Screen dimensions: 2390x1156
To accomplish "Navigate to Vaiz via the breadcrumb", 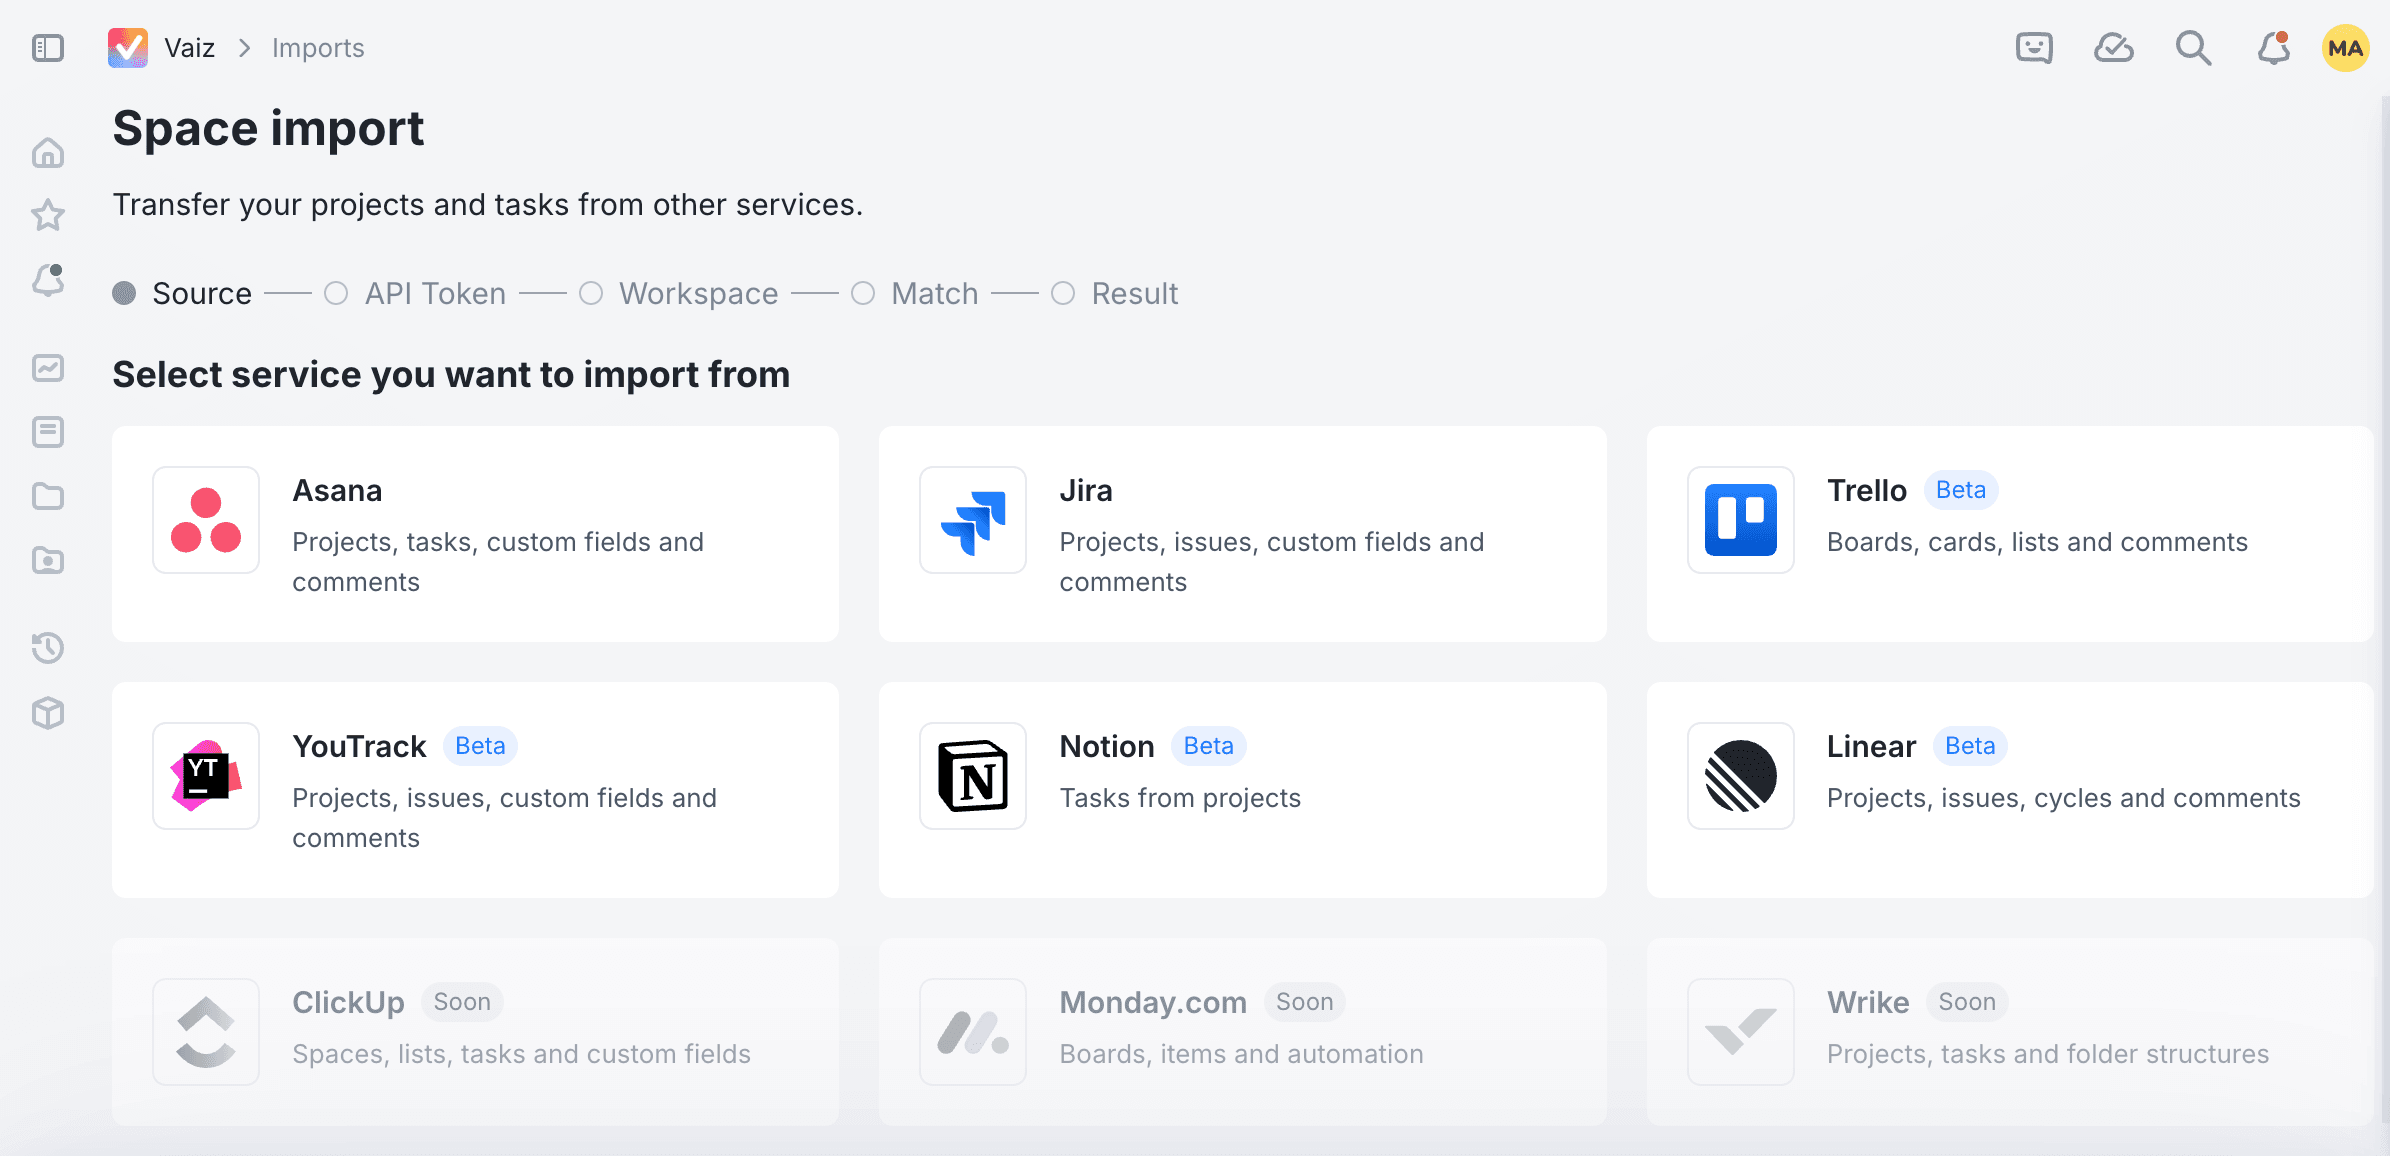I will (190, 47).
